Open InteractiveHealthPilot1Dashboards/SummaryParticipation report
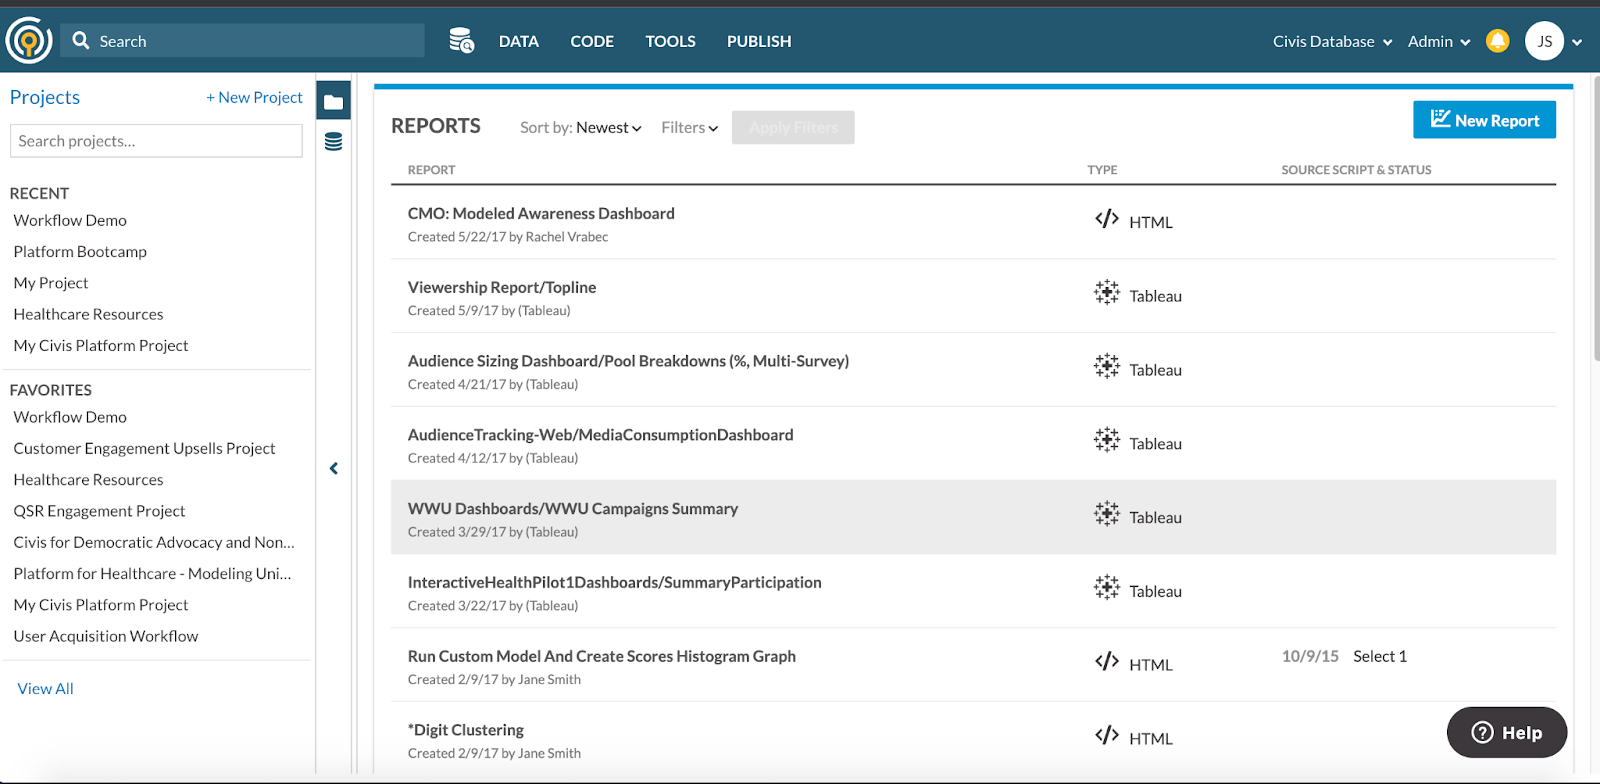Screen dimensions: 1600x784 pyautogui.click(x=614, y=583)
